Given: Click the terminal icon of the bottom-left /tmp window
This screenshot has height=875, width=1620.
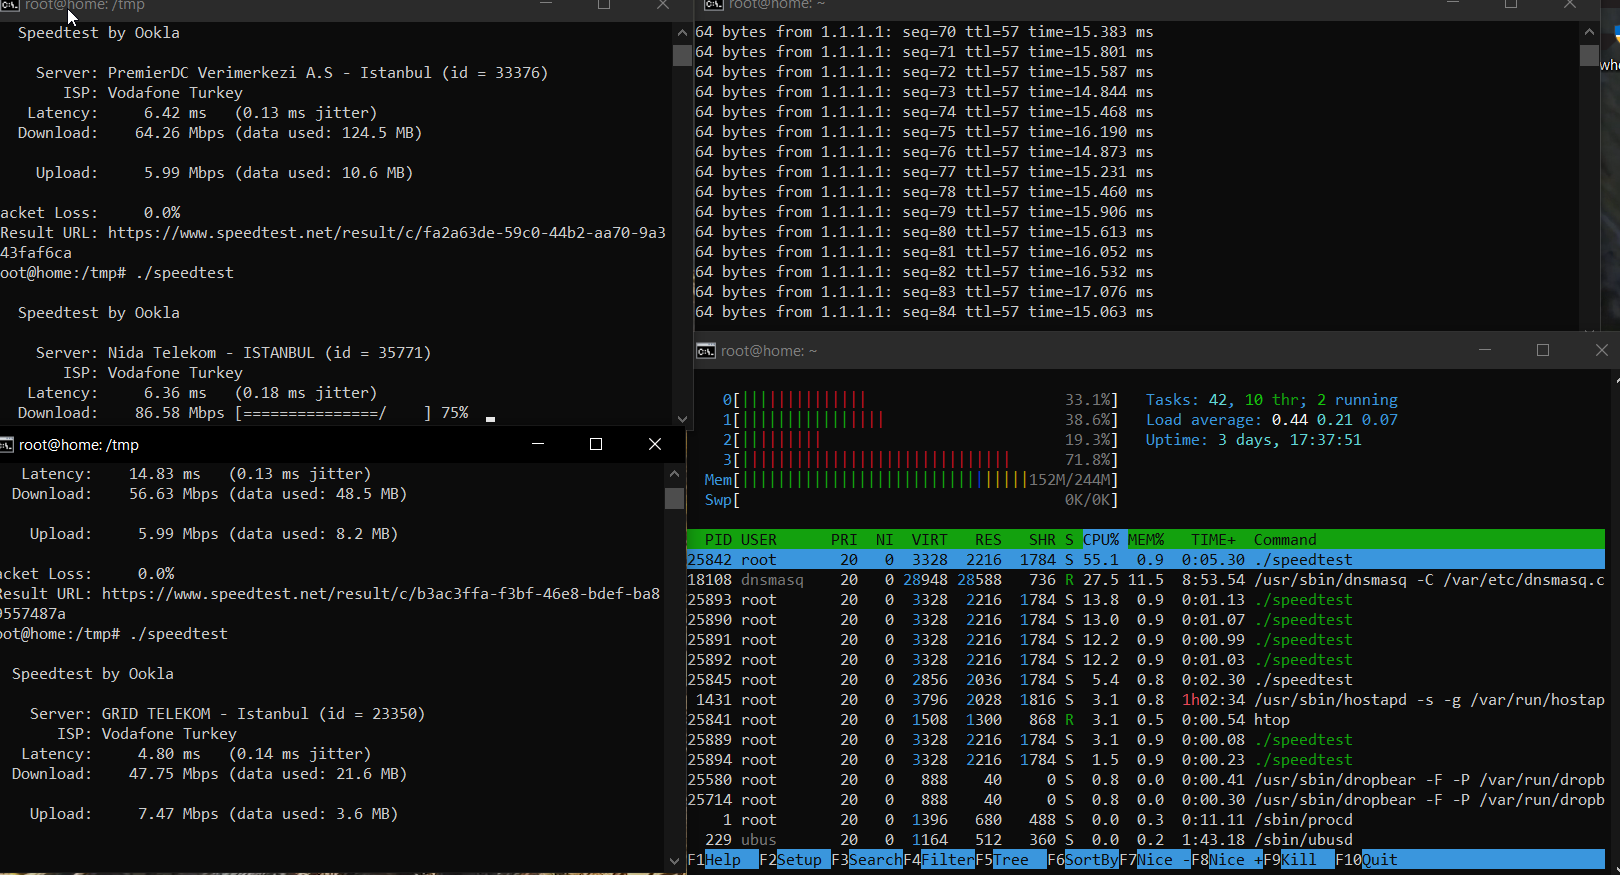Looking at the screenshot, I should (x=6, y=444).
